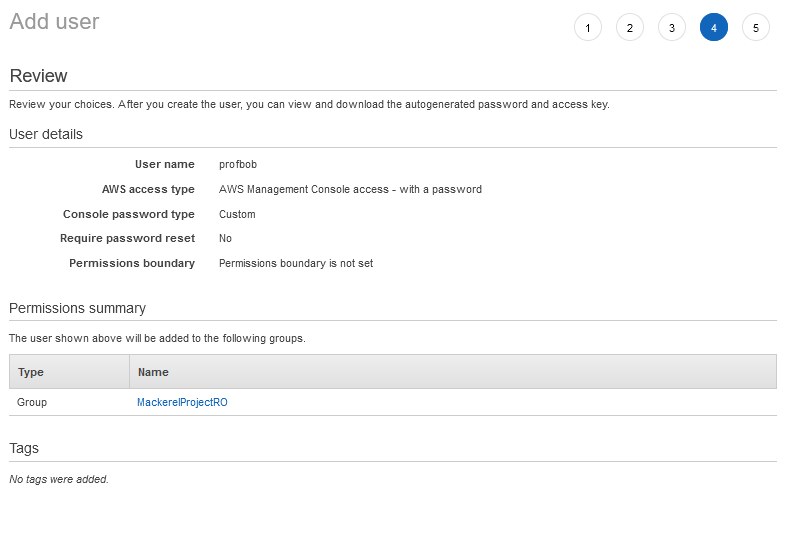Click the 'No tags were added' message
This screenshot has height=537, width=799.
(59, 479)
